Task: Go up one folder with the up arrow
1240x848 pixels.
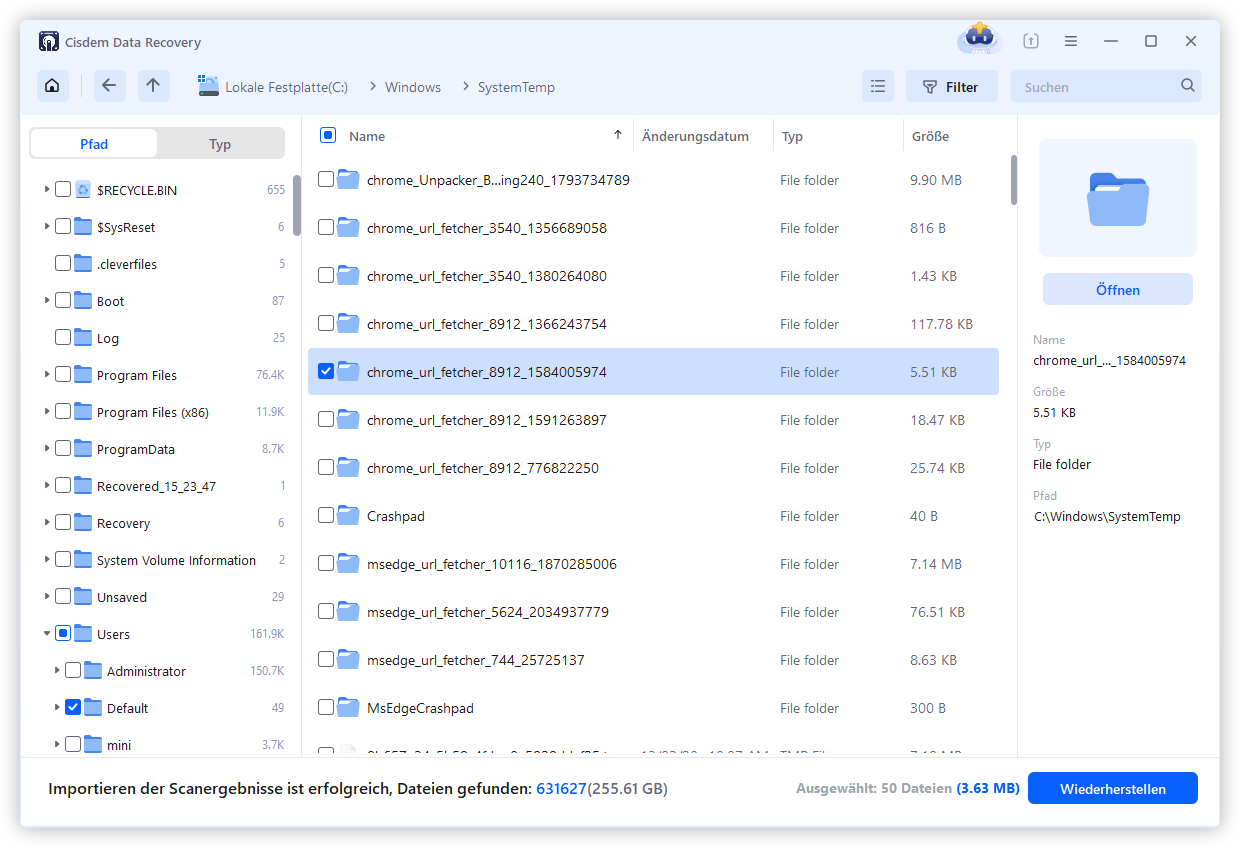Action: [154, 86]
